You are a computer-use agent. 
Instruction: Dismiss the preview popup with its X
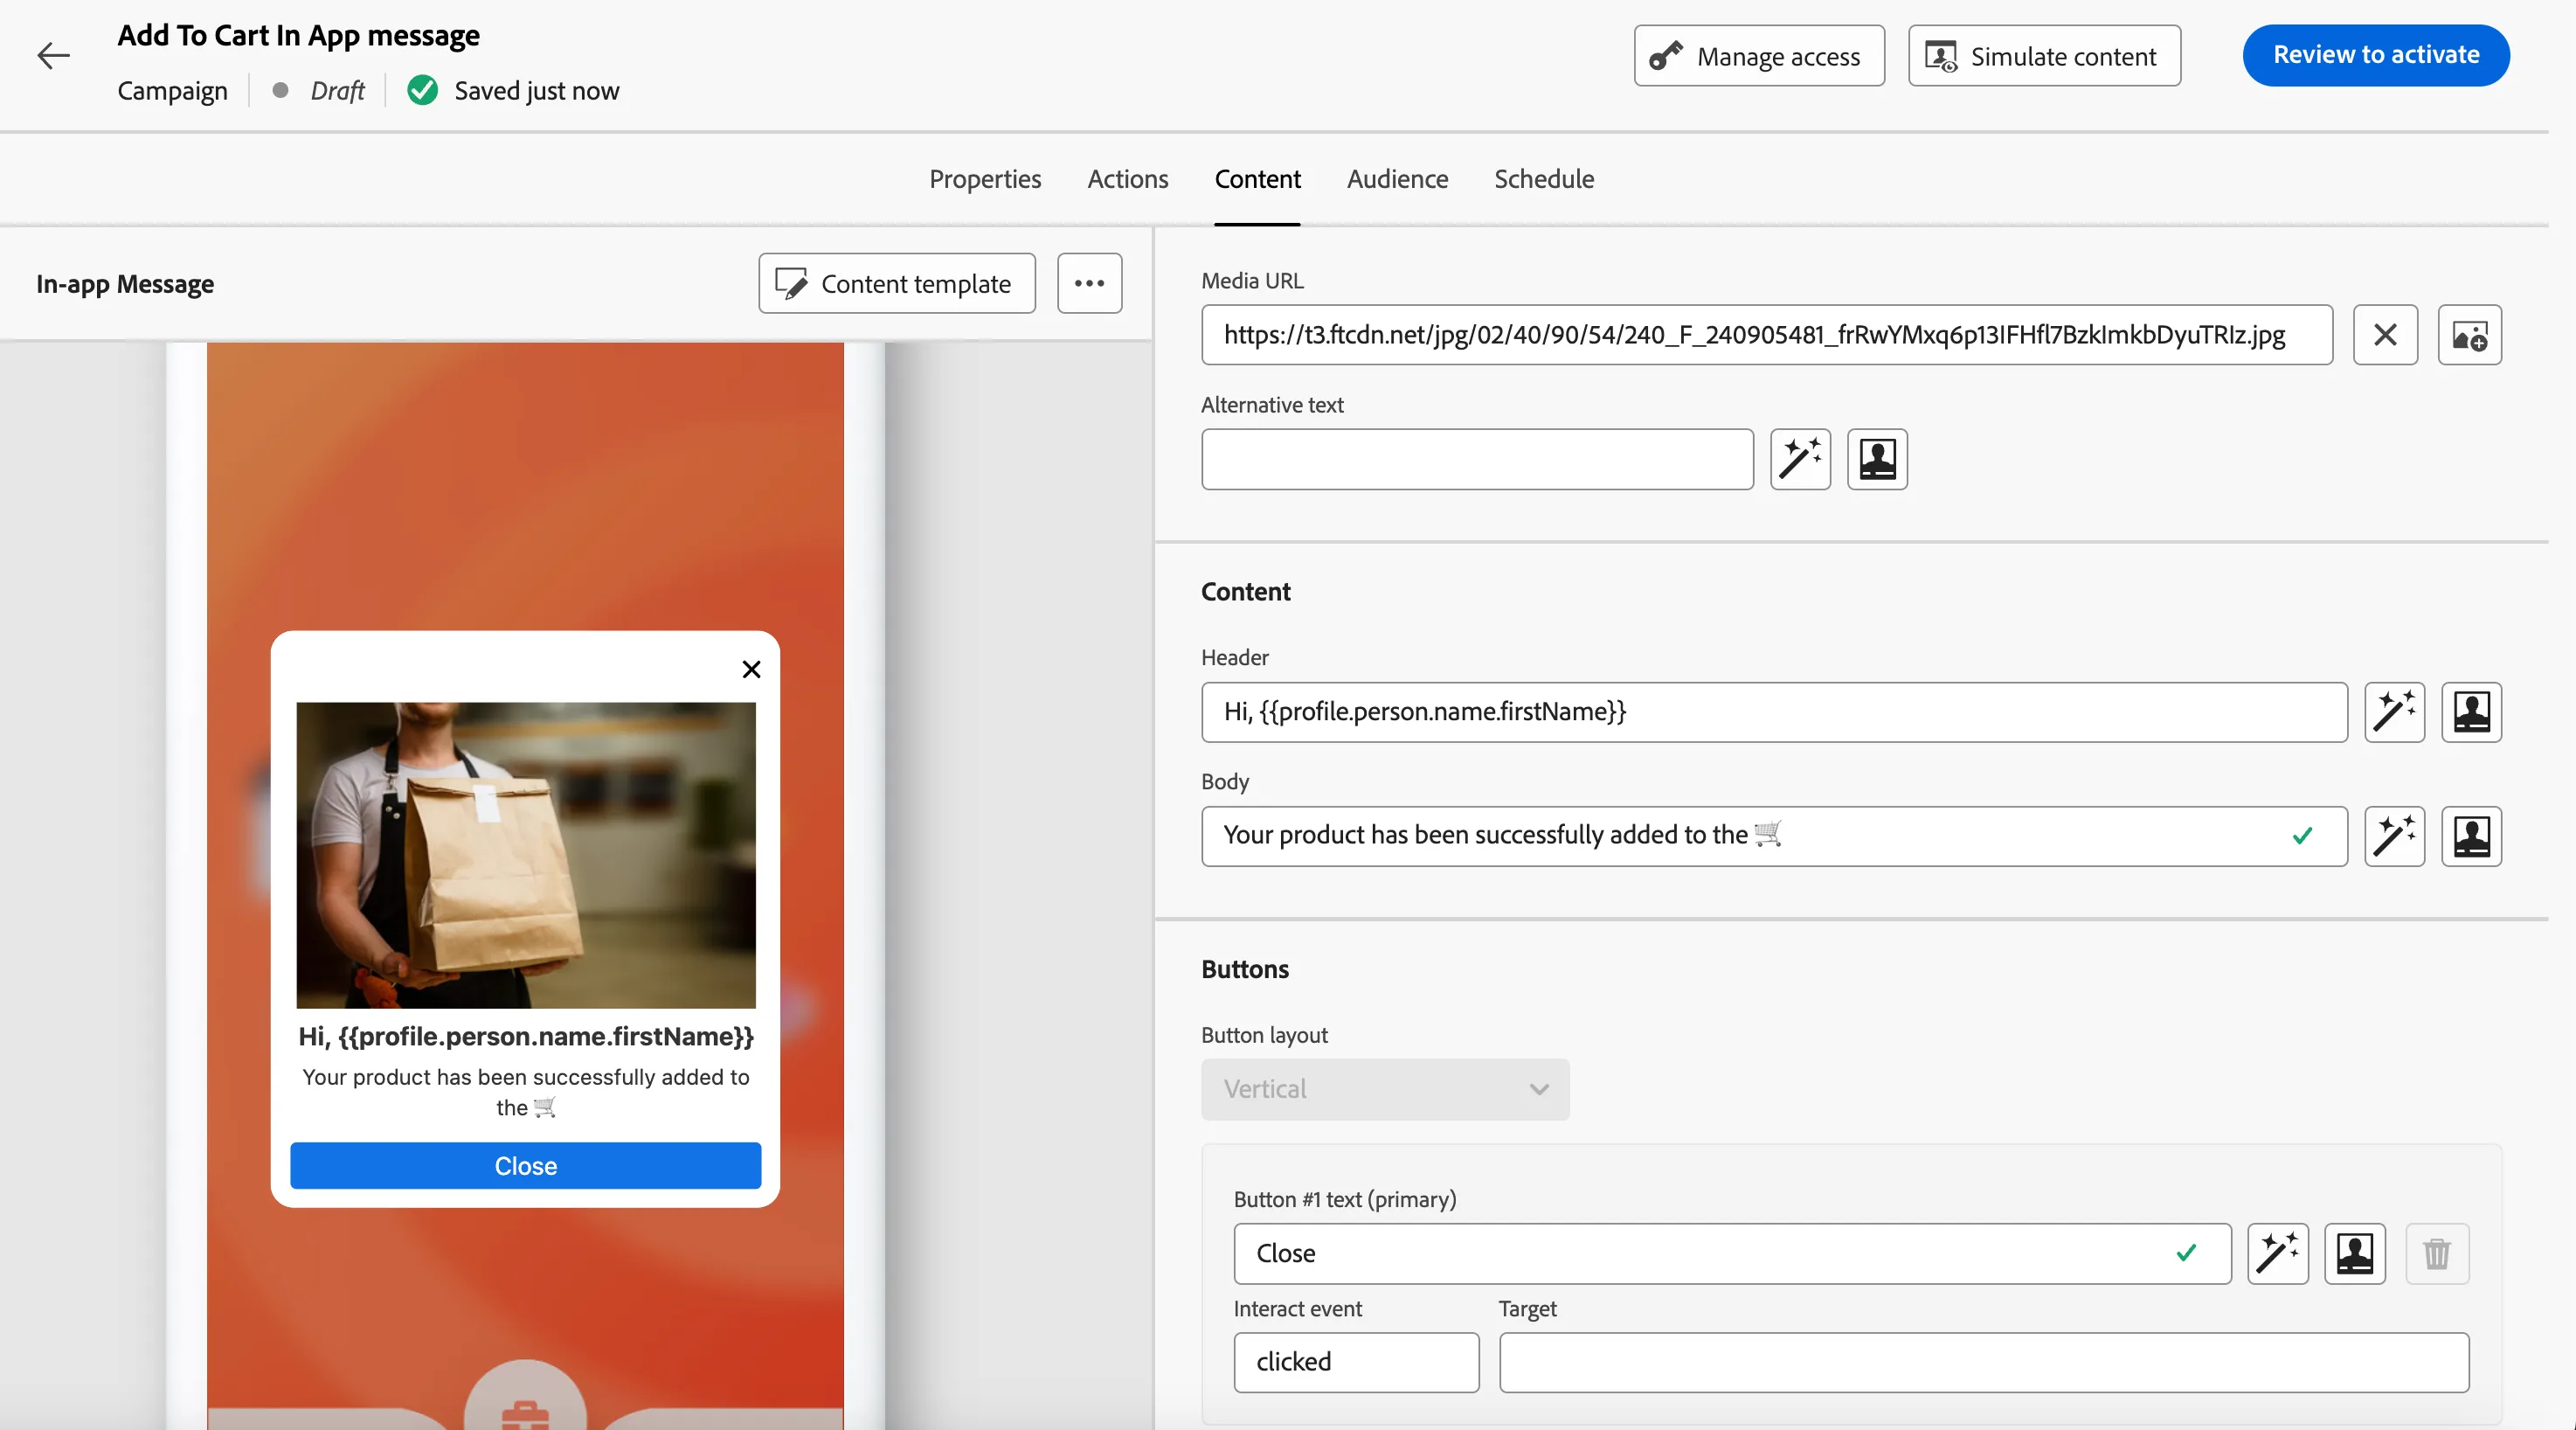(752, 669)
